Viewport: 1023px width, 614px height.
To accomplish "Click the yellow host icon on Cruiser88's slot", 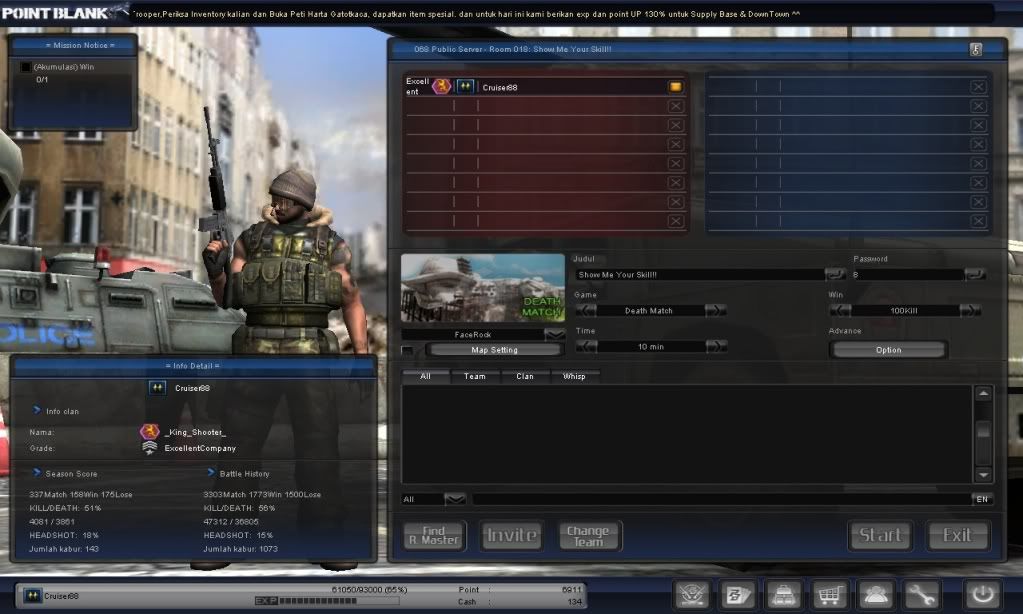I will [675, 87].
